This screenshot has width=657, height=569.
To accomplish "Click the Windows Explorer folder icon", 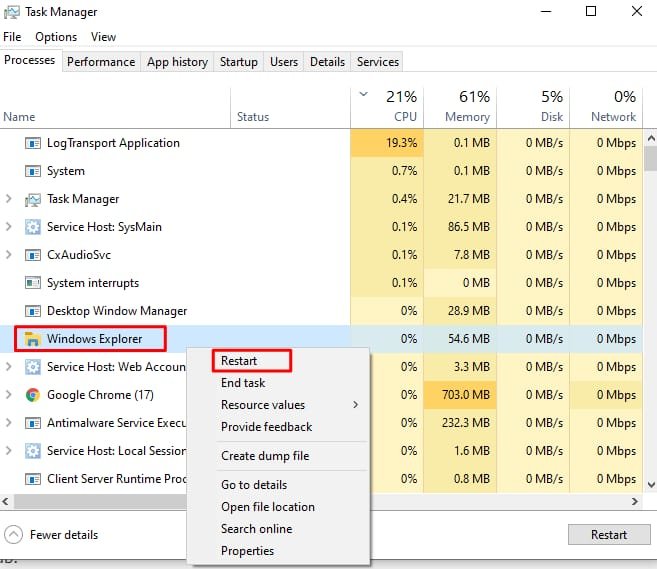I will [33, 339].
